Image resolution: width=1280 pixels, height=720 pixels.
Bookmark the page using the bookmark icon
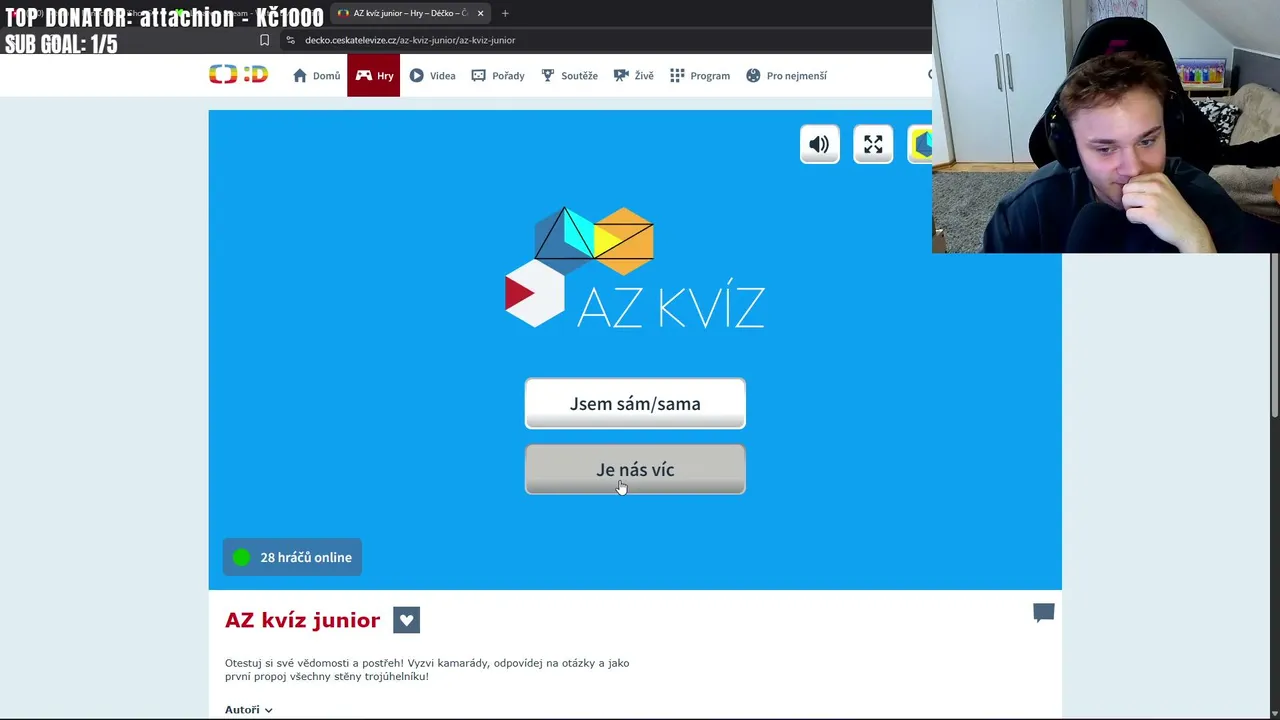click(264, 40)
